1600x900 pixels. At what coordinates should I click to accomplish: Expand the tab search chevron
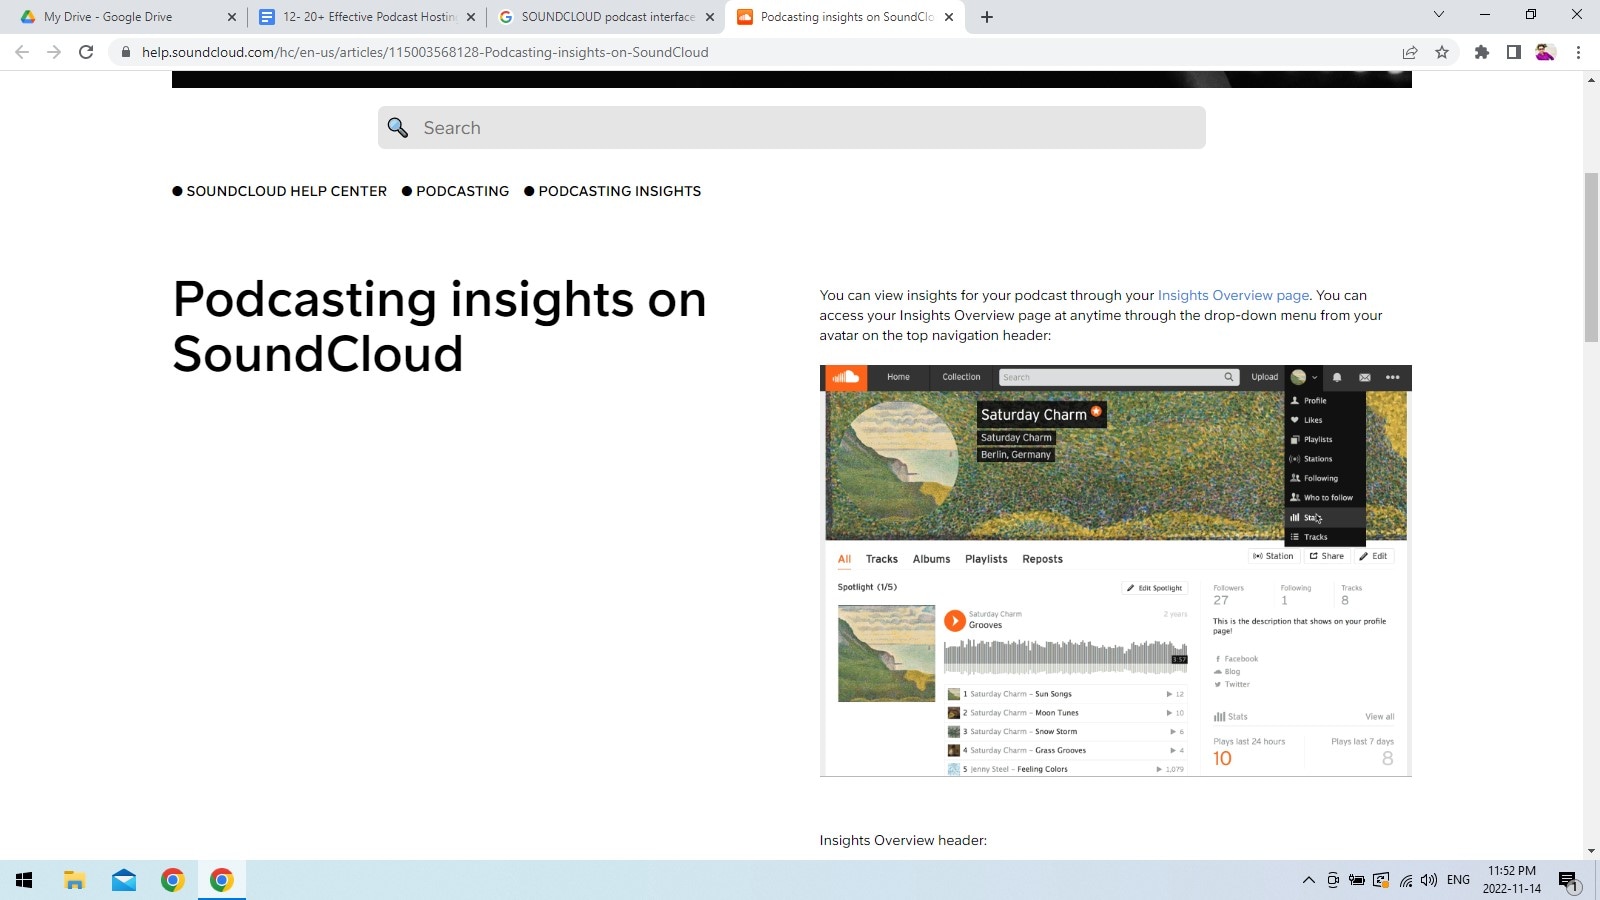[x=1439, y=15]
